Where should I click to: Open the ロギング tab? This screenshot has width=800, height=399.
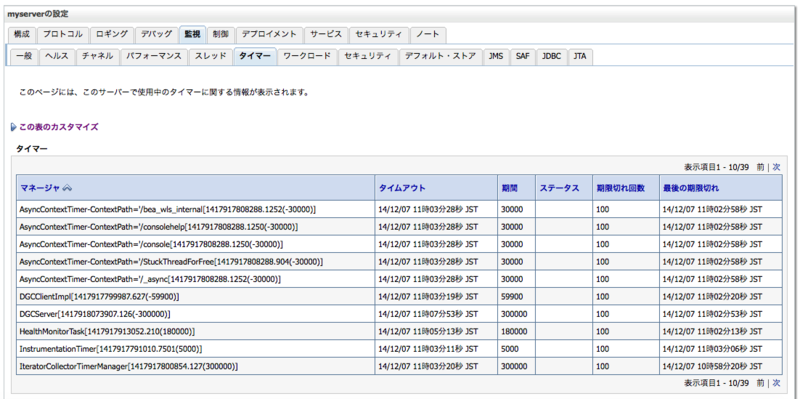112,34
